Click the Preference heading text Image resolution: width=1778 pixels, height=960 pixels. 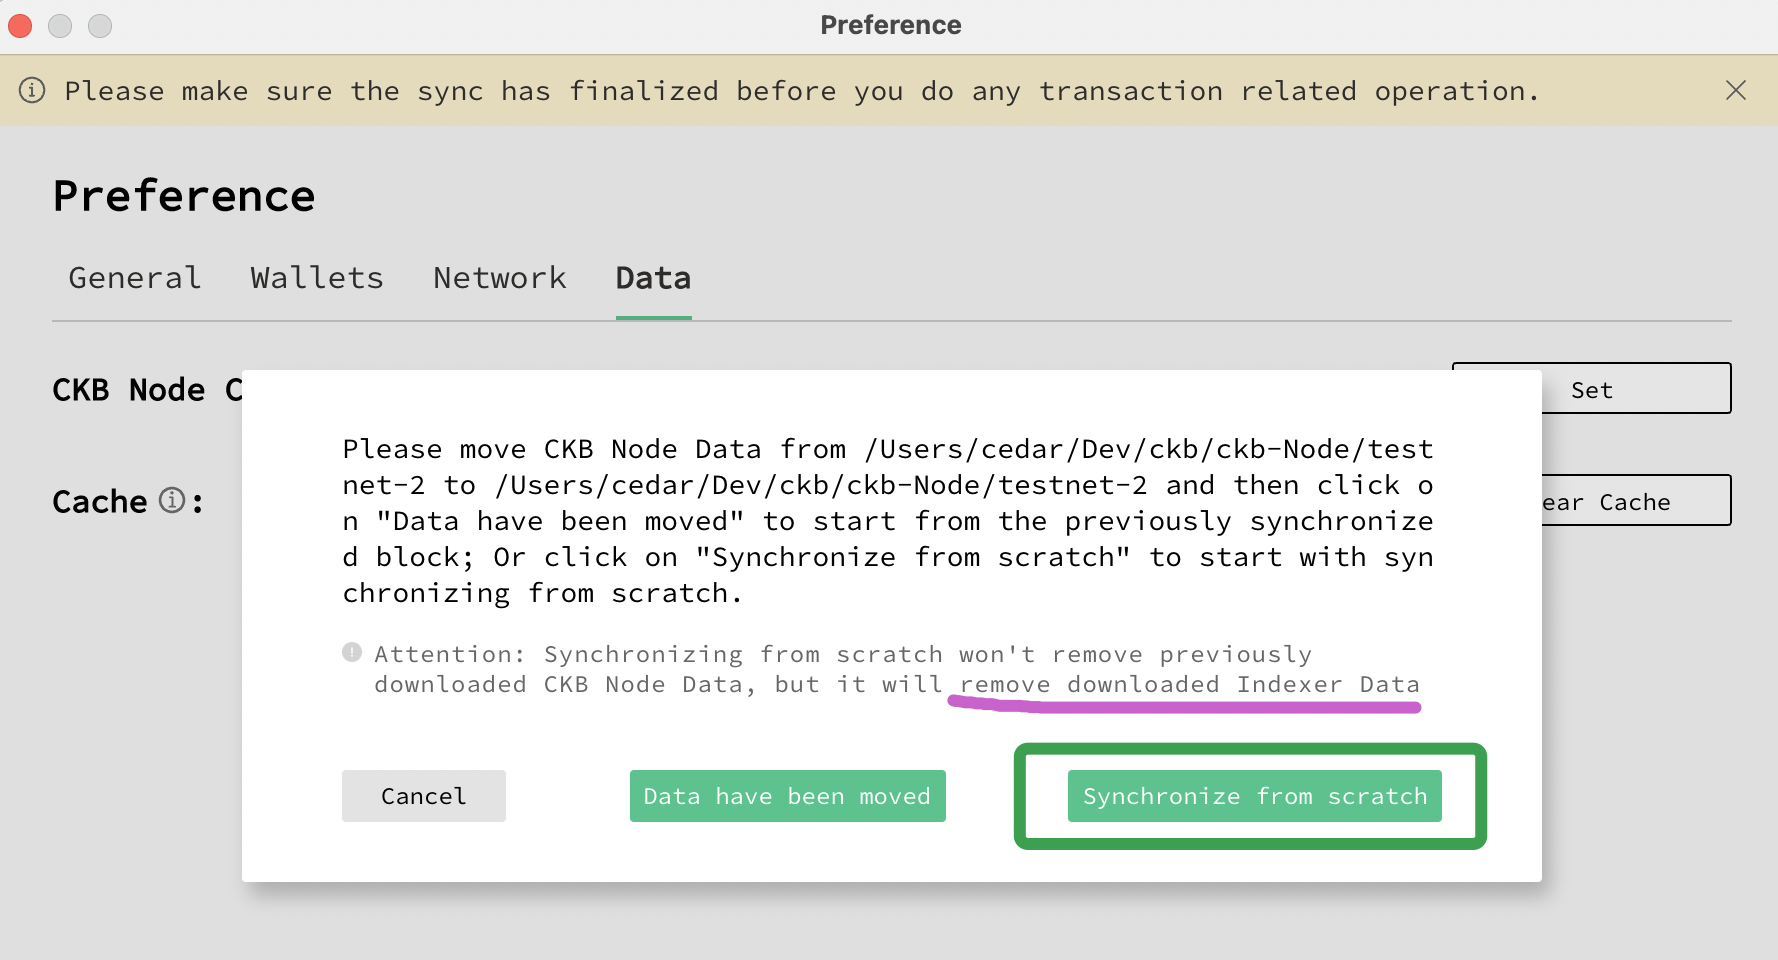(x=184, y=196)
